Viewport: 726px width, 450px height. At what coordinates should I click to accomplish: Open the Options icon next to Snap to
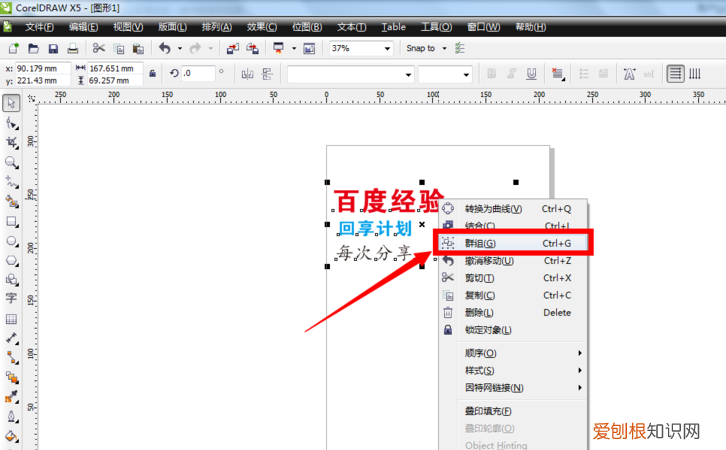pyautogui.click(x=460, y=48)
